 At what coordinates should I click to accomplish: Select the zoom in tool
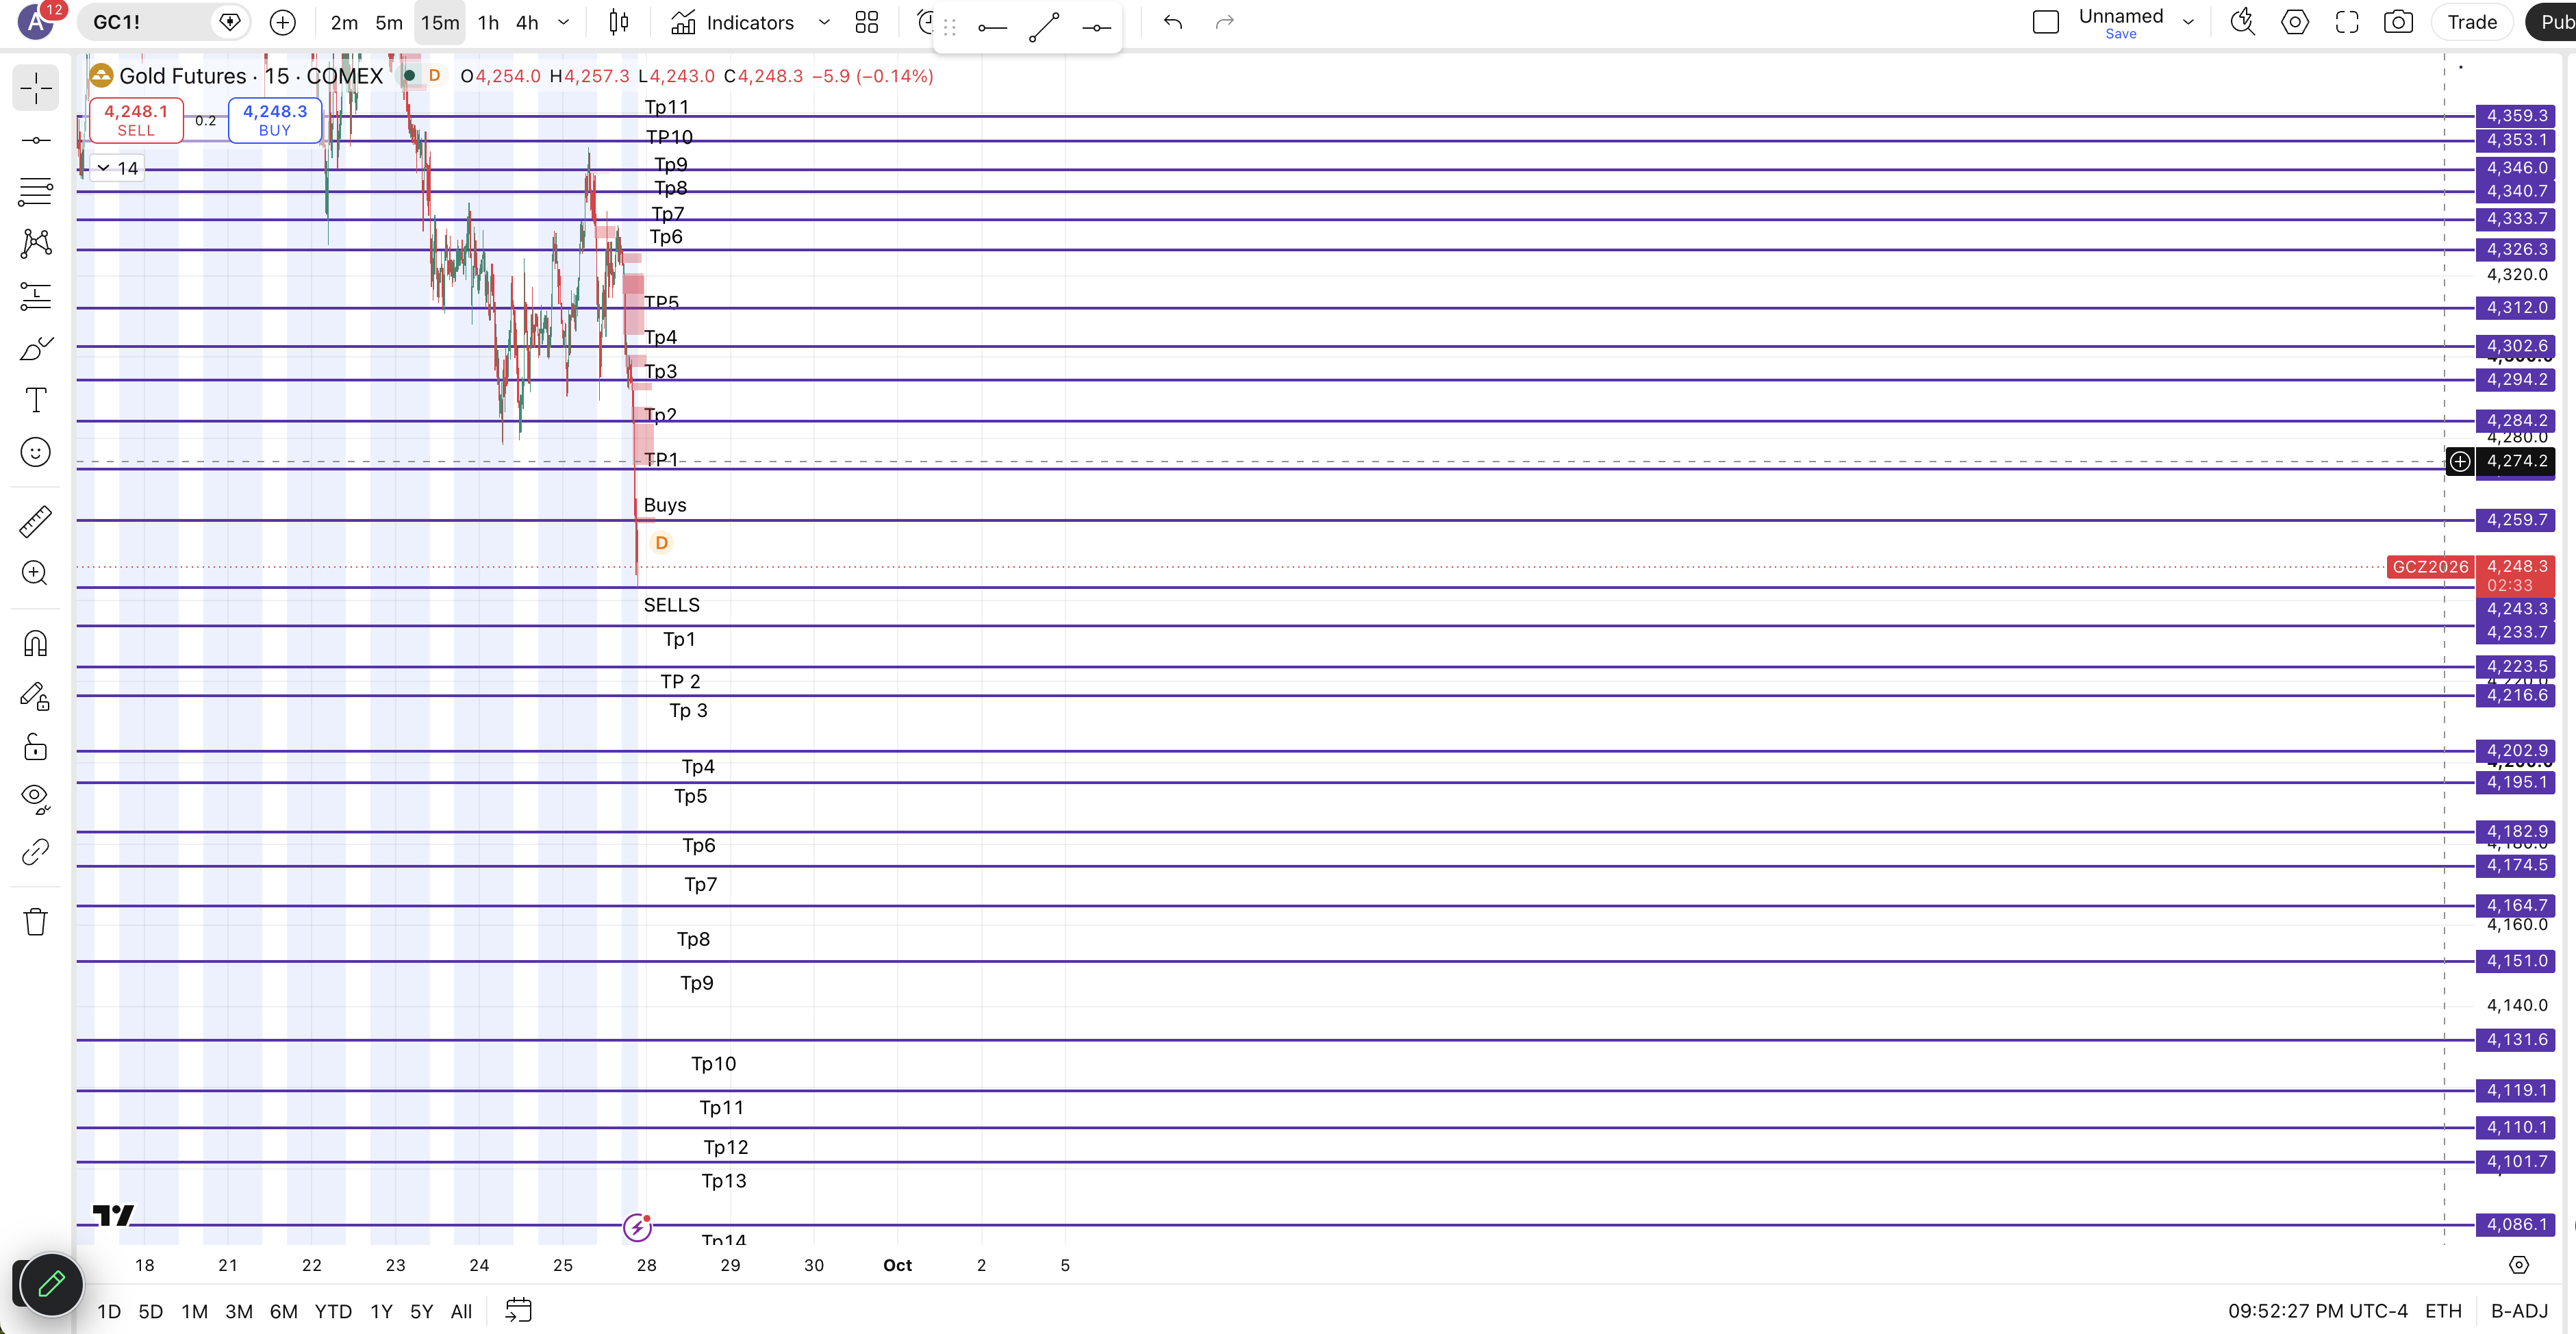coord(36,573)
